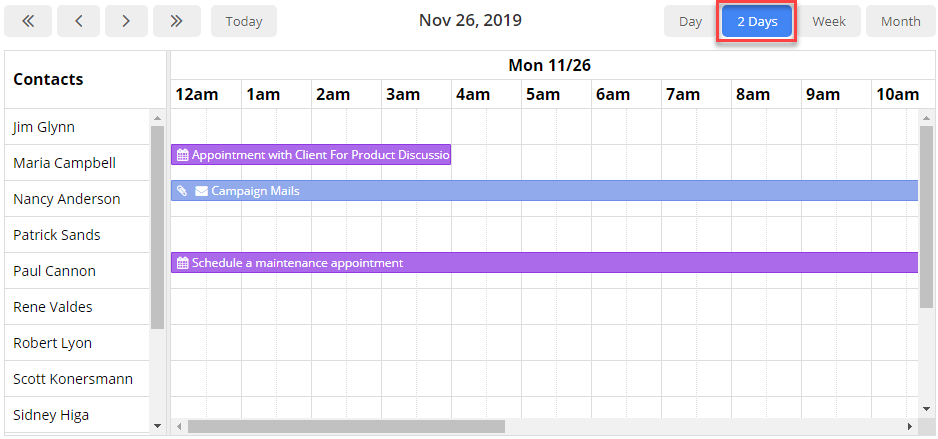This screenshot has height=439, width=938.
Task: Open Schedule a maintenance appointment event
Action: (544, 263)
